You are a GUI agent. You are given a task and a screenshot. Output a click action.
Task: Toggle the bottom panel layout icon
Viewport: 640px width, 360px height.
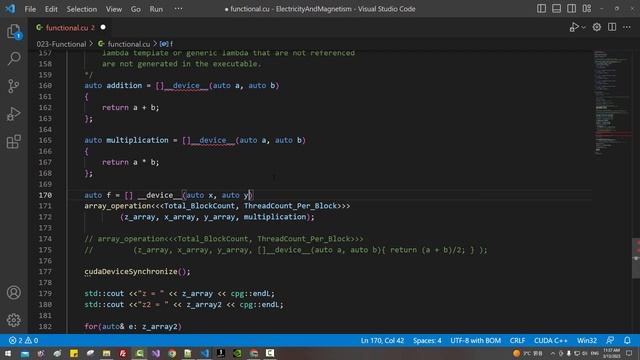tap(556, 9)
